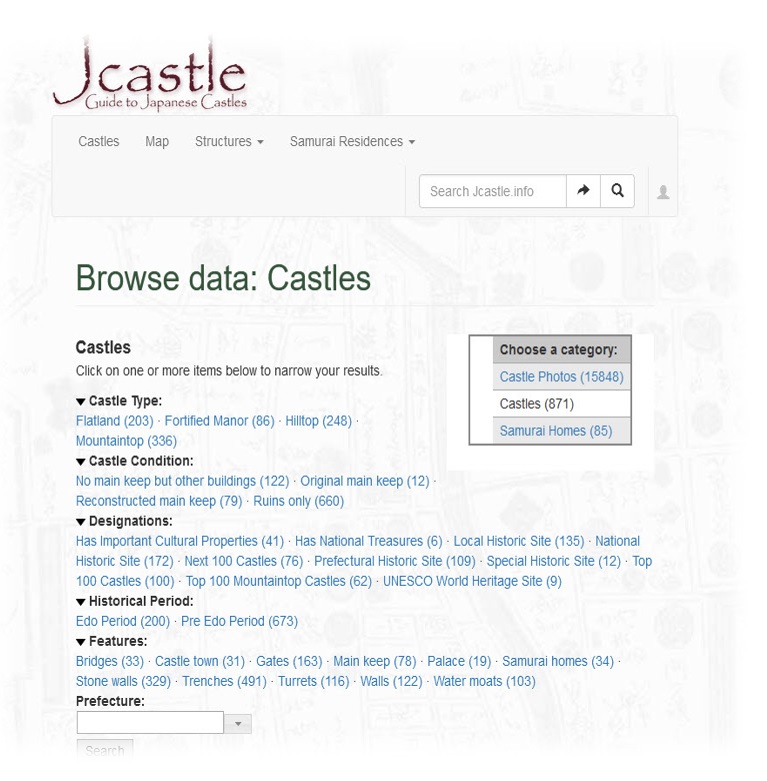
Task: Collapse the Castle Condition section
Action: 81,461
